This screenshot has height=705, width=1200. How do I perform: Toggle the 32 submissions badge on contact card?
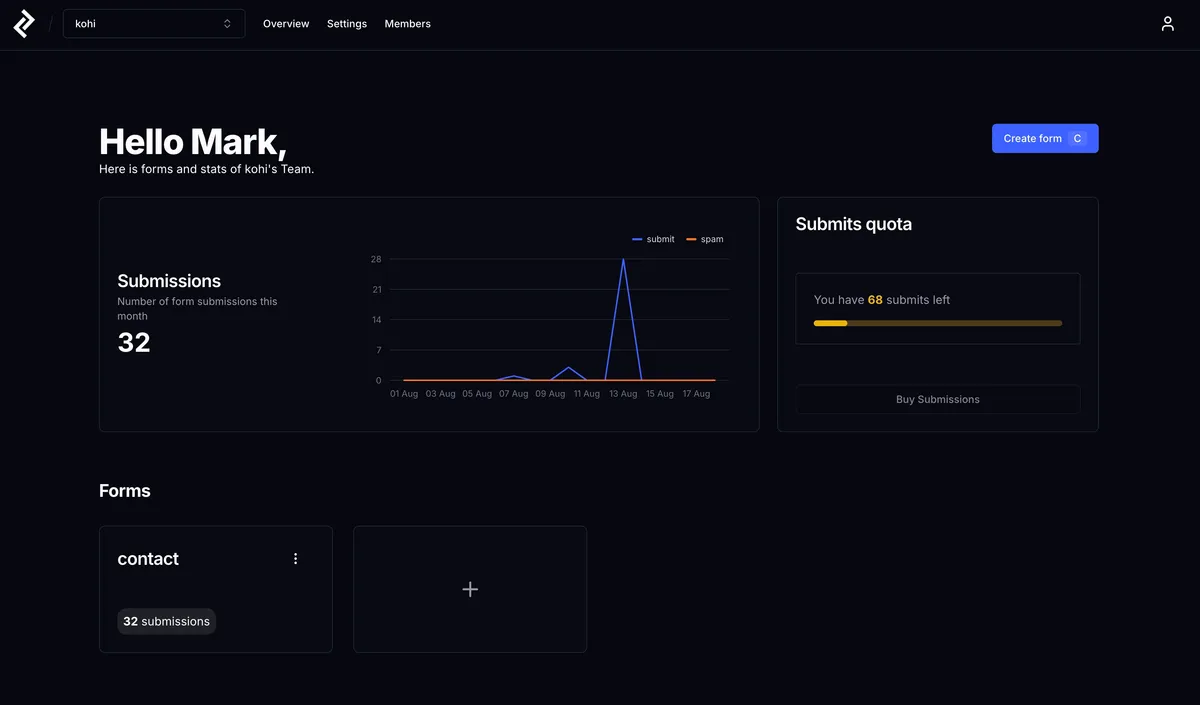tap(166, 621)
